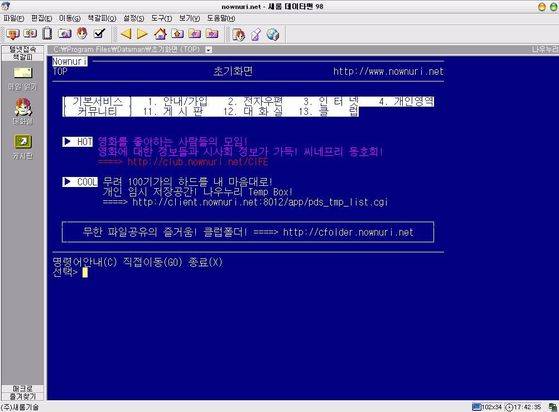Click the checkmark toolbar icon
This screenshot has height=412, width=559.
pyautogui.click(x=100, y=34)
